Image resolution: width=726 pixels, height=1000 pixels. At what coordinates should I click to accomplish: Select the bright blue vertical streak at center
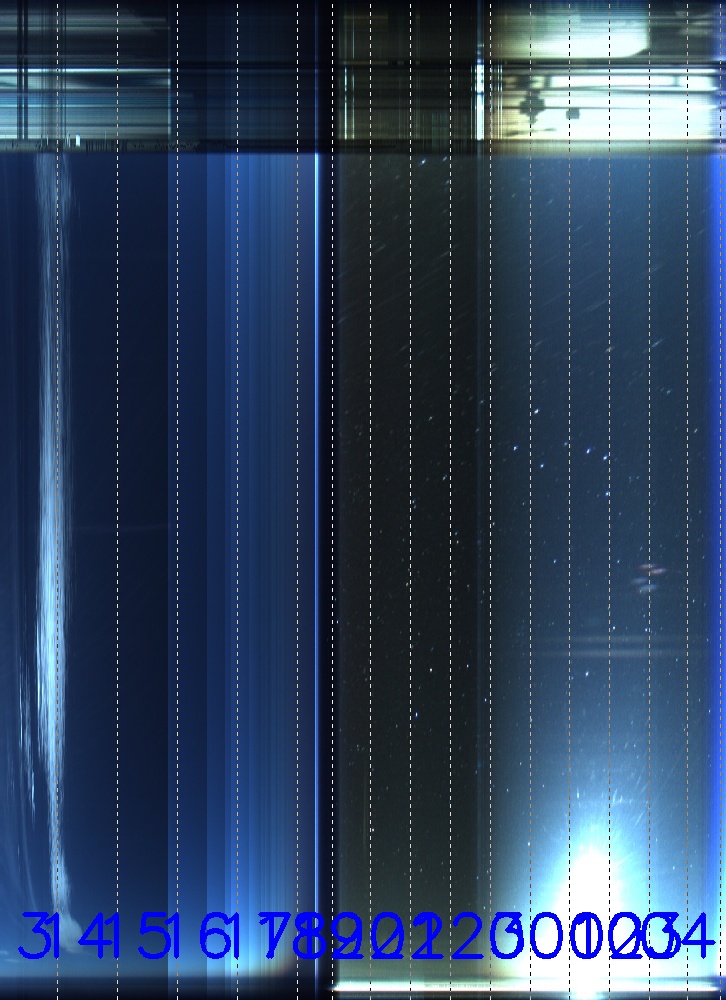pyautogui.click(x=318, y=500)
